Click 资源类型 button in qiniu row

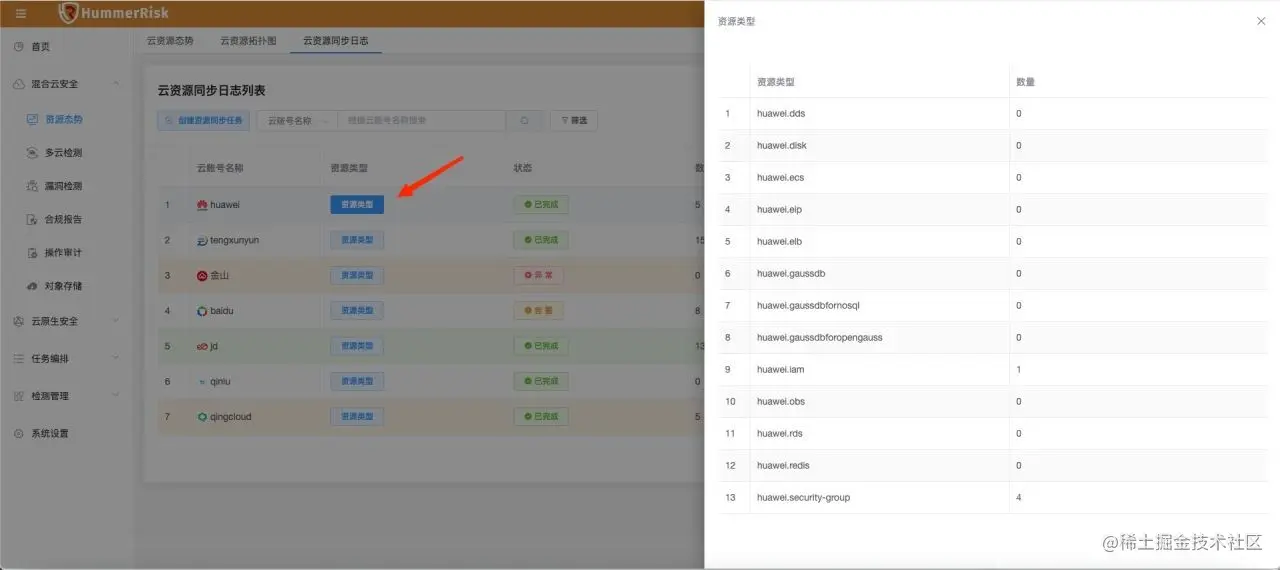click(357, 381)
